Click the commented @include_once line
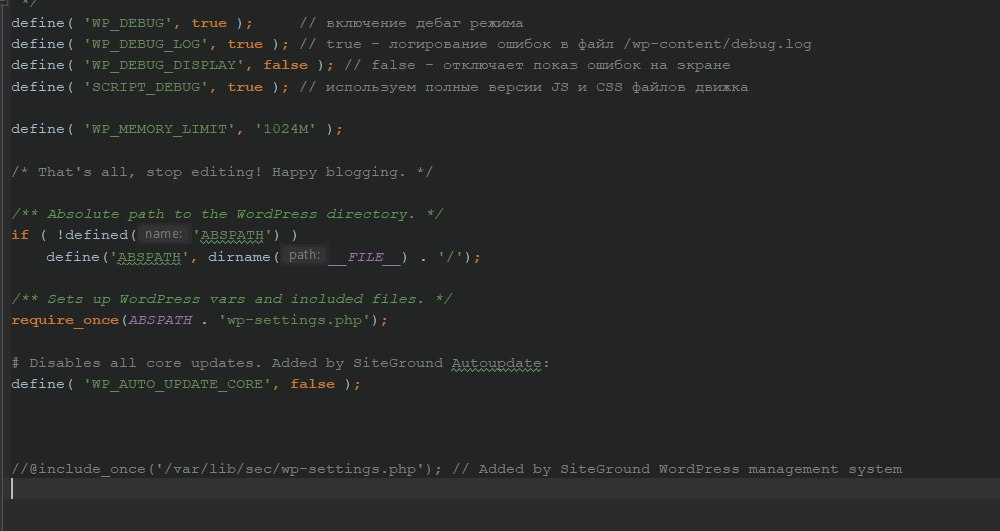The width and height of the screenshot is (1000, 531). click(457, 469)
